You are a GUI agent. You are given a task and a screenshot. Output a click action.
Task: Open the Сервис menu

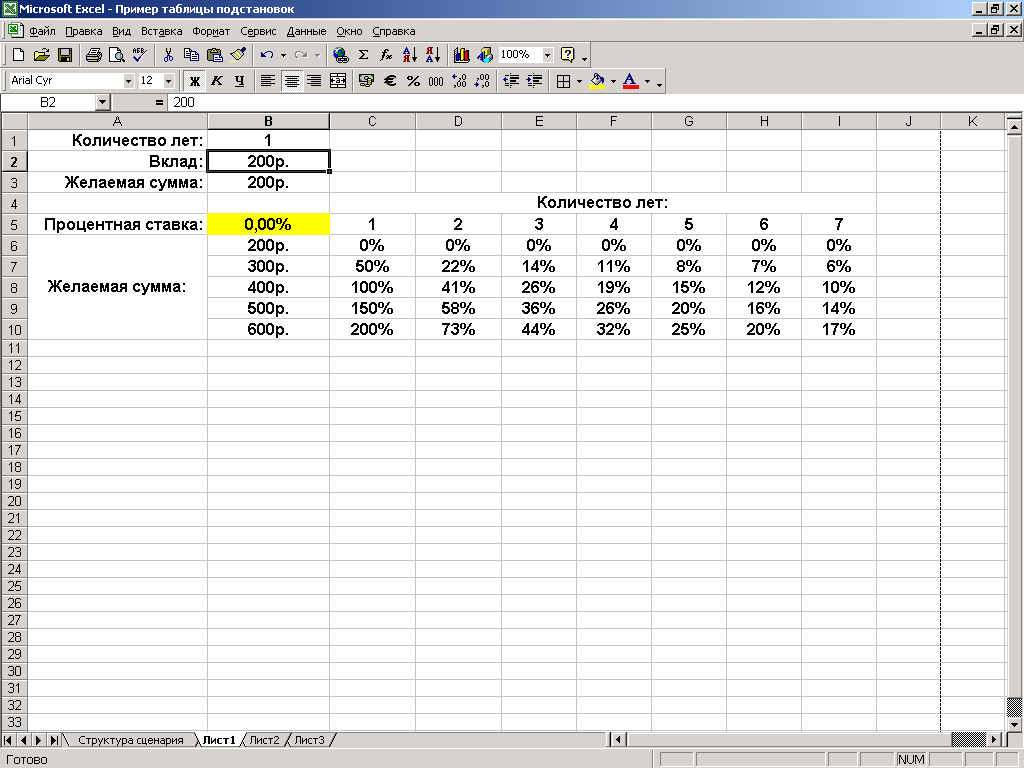coord(258,31)
